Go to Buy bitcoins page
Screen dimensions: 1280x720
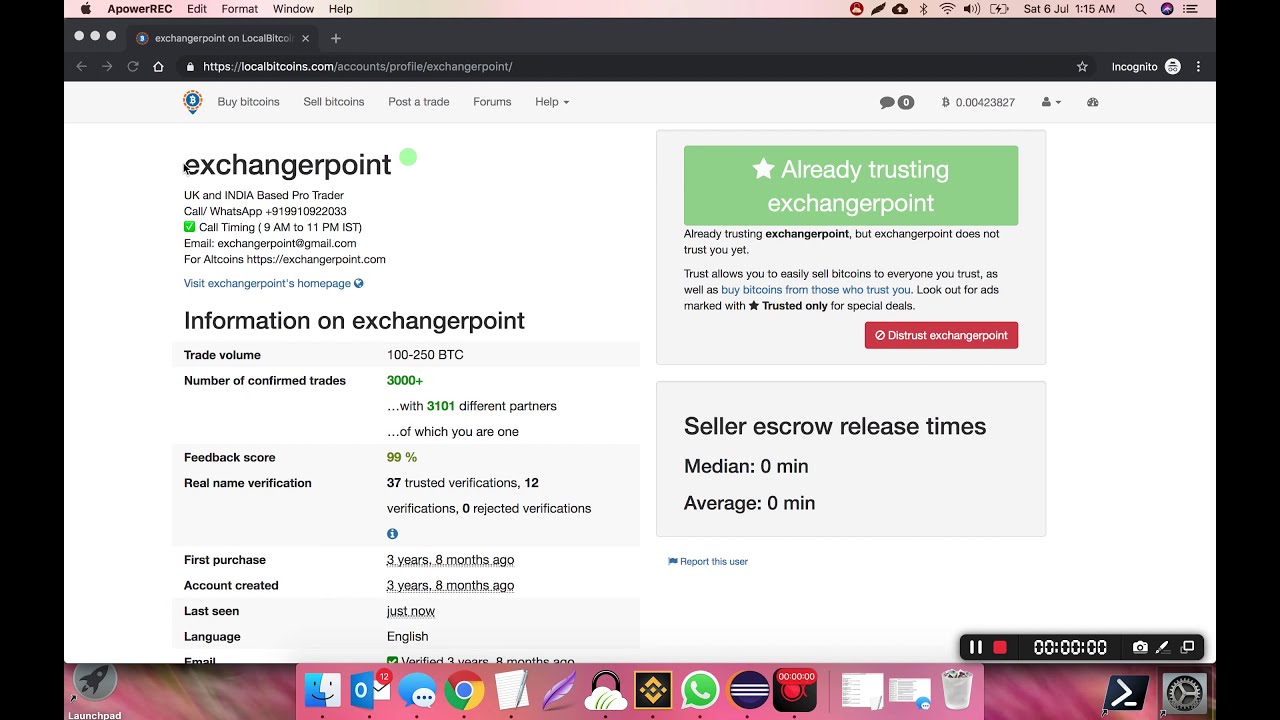249,102
